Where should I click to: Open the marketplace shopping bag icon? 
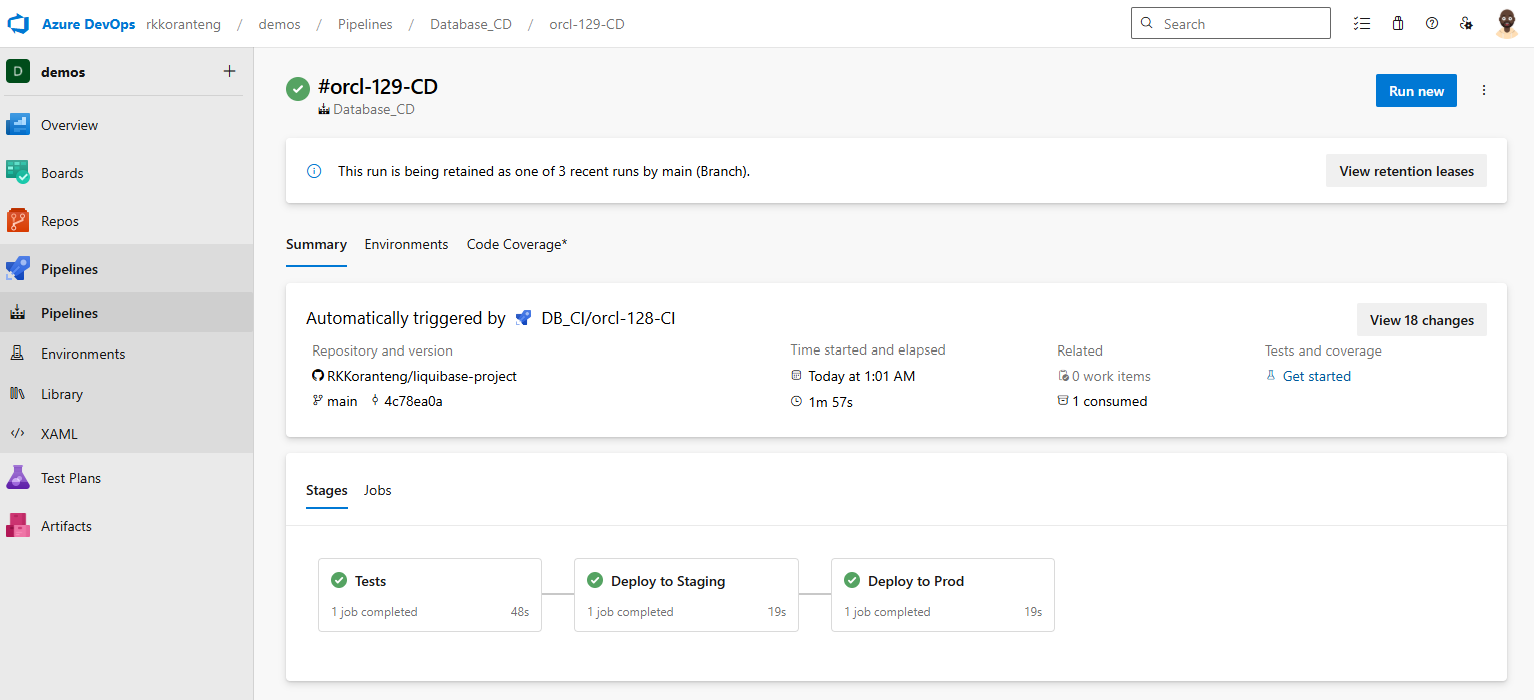(1398, 23)
